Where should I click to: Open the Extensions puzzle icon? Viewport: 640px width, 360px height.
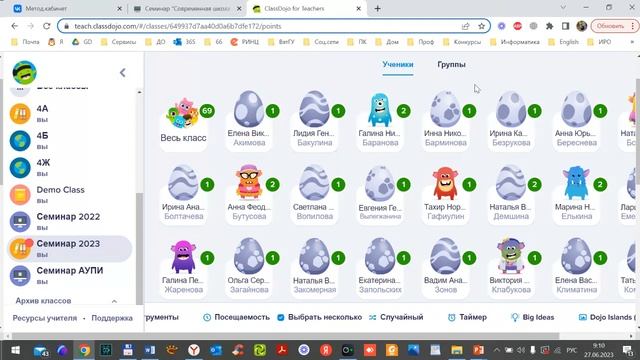pos(549,26)
